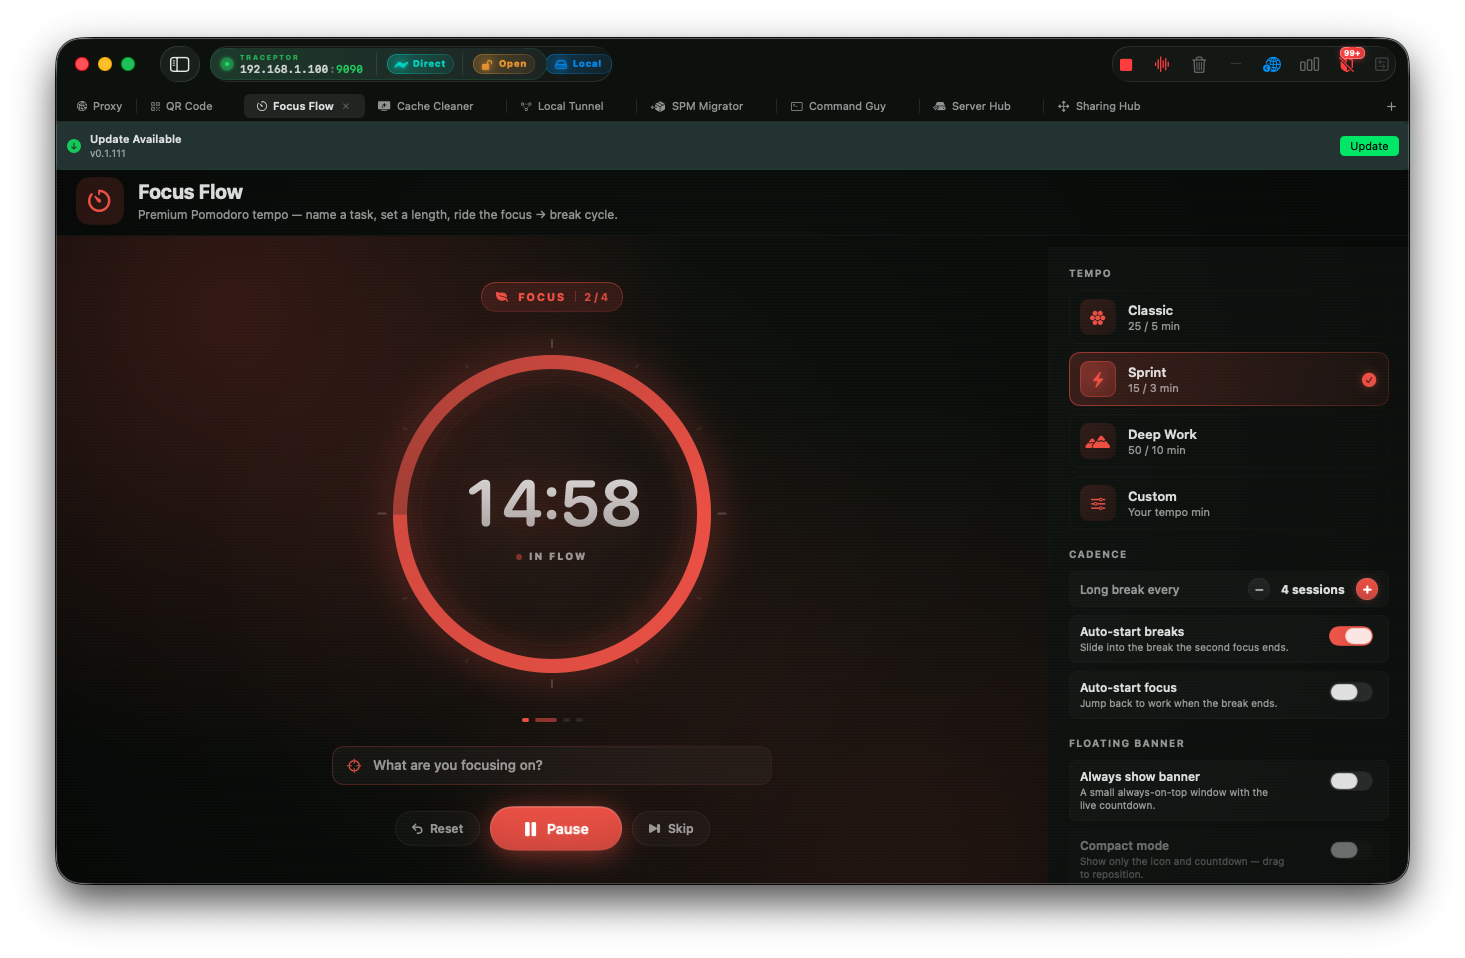The height and width of the screenshot is (958, 1465).
Task: Click the target icon in task field
Action: [x=354, y=766]
